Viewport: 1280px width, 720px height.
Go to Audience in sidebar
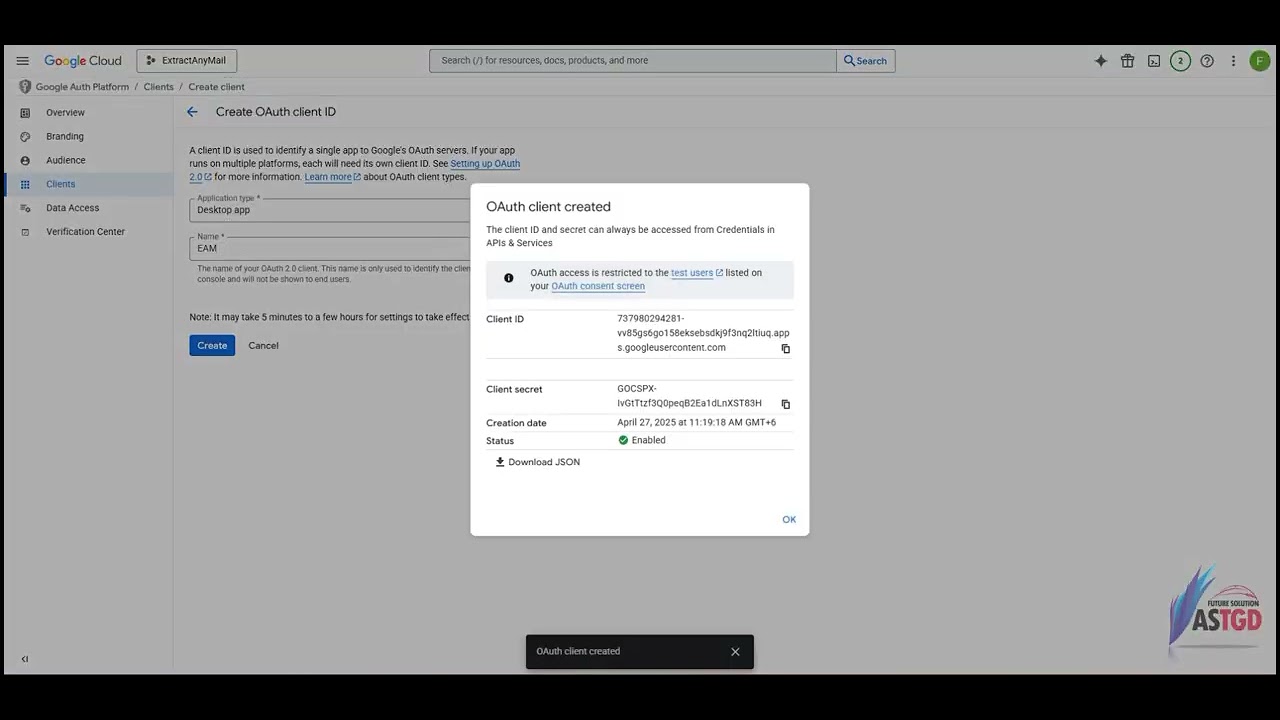[65, 160]
